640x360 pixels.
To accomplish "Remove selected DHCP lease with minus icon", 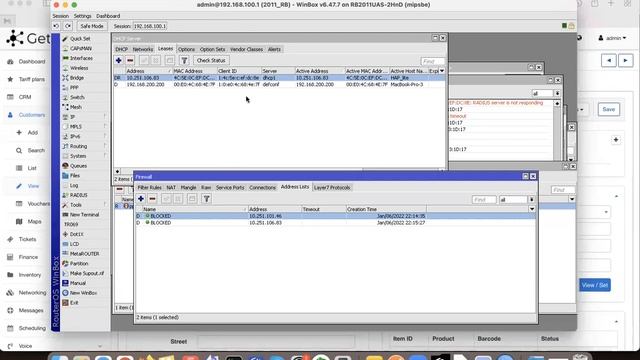I will (130, 60).
